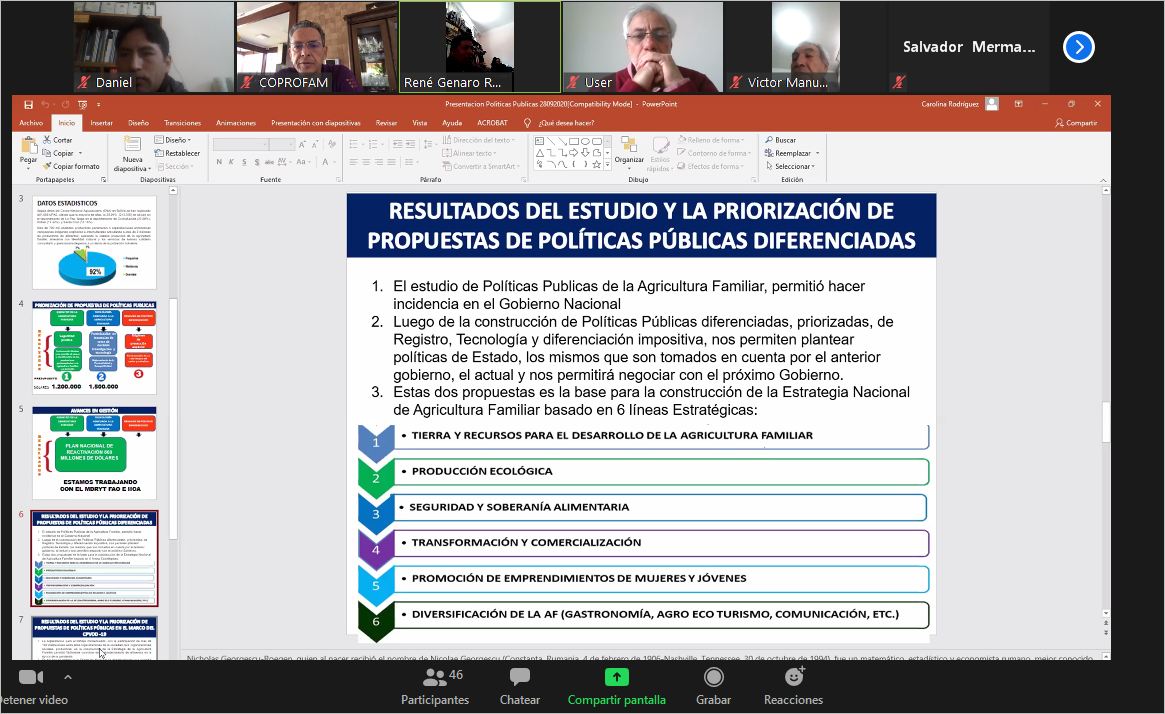Screen dimensions: 1165x714
Task: Toggle camera with Detener video
Action: point(32,678)
